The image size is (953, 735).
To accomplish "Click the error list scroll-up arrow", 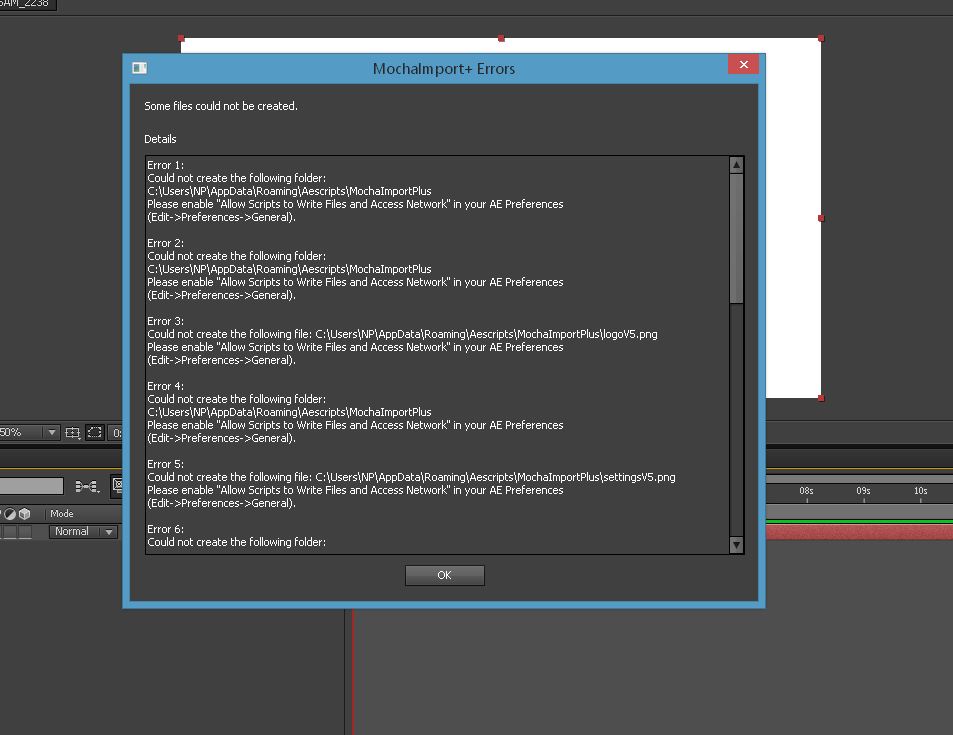I will pos(736,165).
